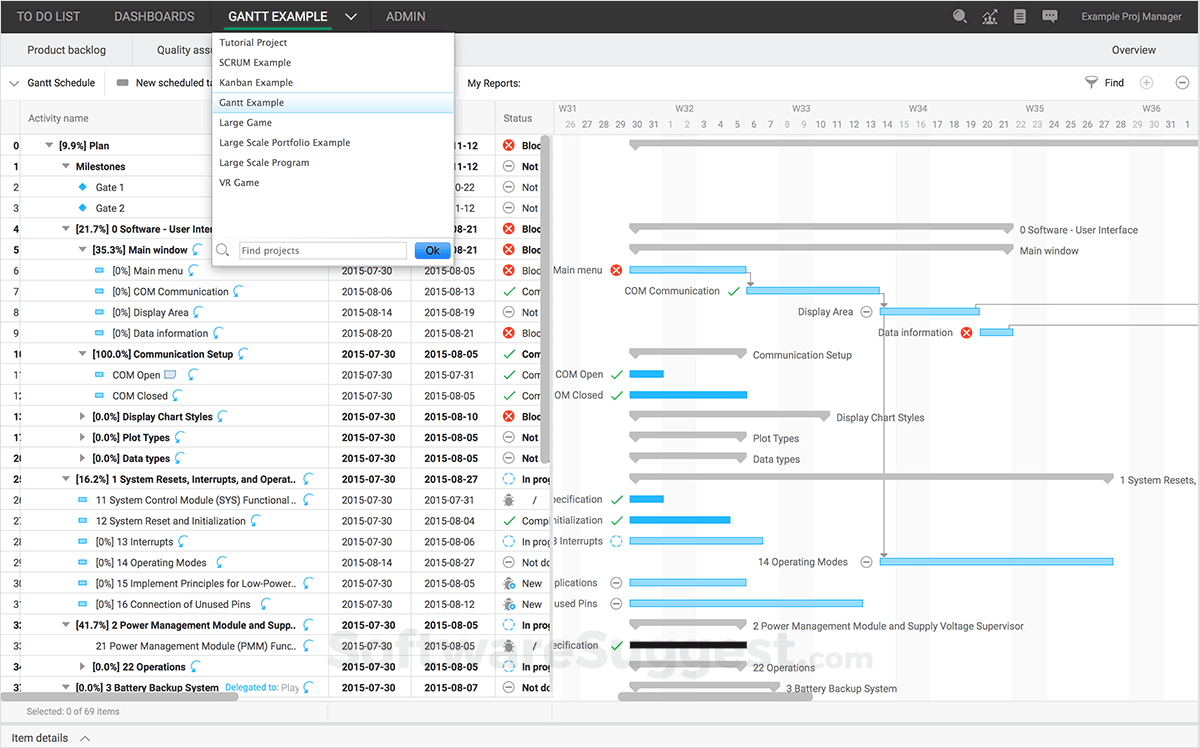The height and width of the screenshot is (748, 1200).
Task: Click the green completed check beside COM Open
Action: pos(617,374)
